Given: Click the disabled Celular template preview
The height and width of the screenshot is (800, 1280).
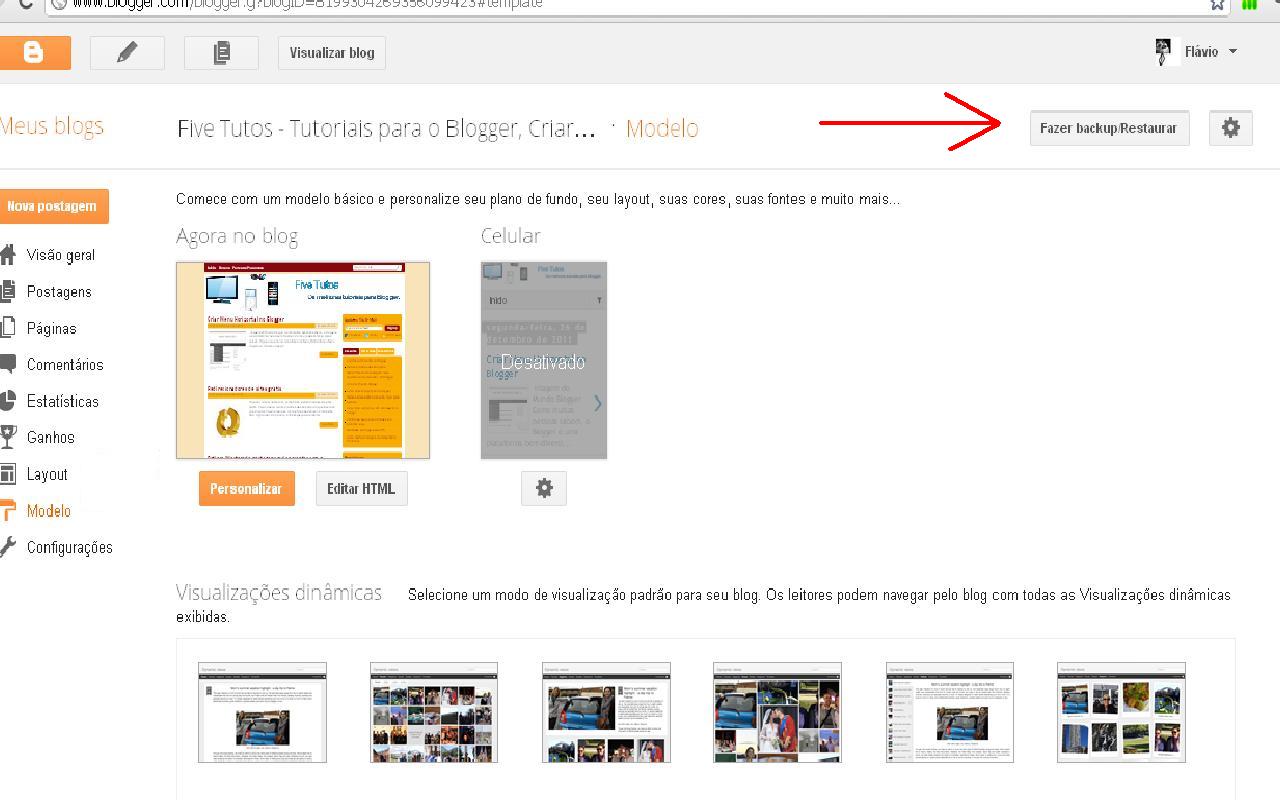Looking at the screenshot, I should pos(544,360).
